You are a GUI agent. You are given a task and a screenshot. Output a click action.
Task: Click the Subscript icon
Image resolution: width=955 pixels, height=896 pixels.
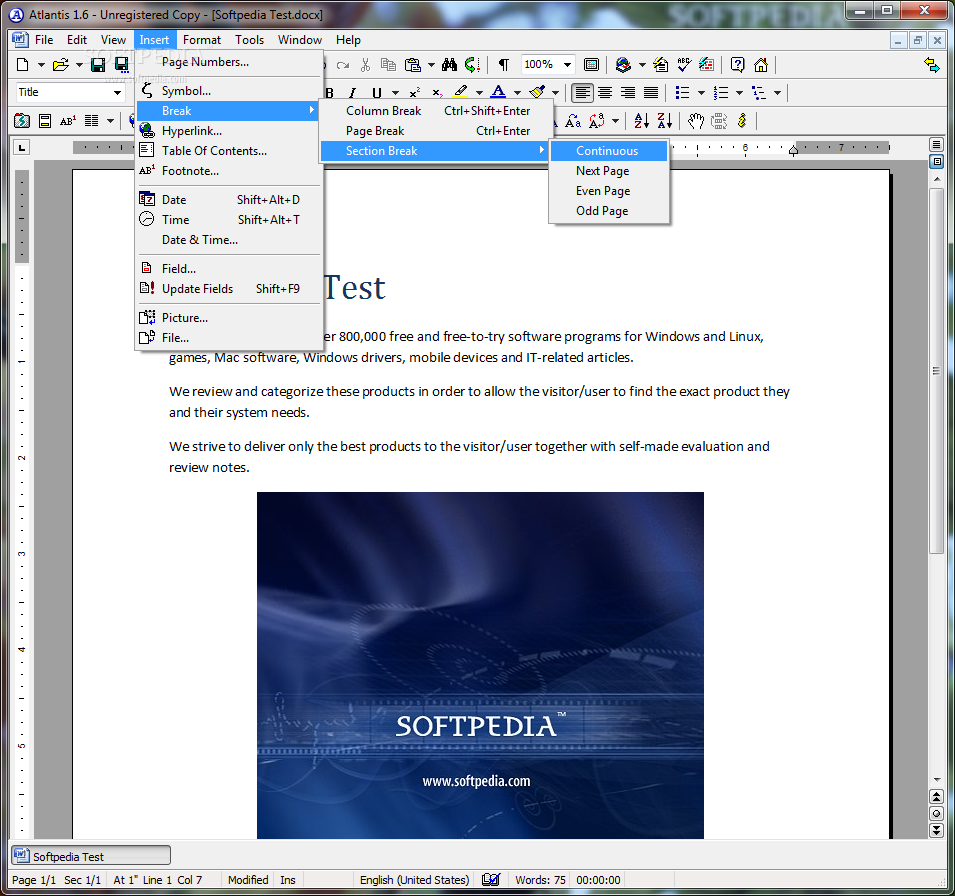click(x=437, y=93)
